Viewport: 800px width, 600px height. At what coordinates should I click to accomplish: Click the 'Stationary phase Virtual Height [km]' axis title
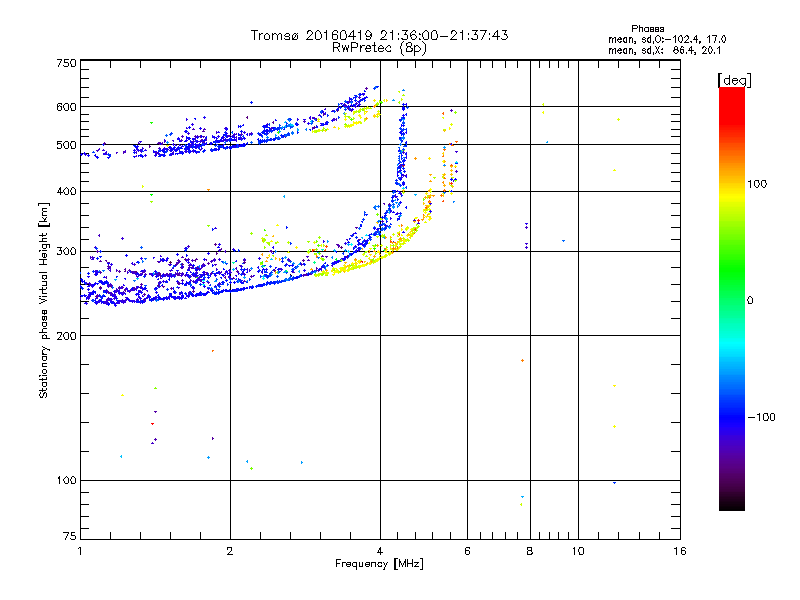(x=44, y=300)
